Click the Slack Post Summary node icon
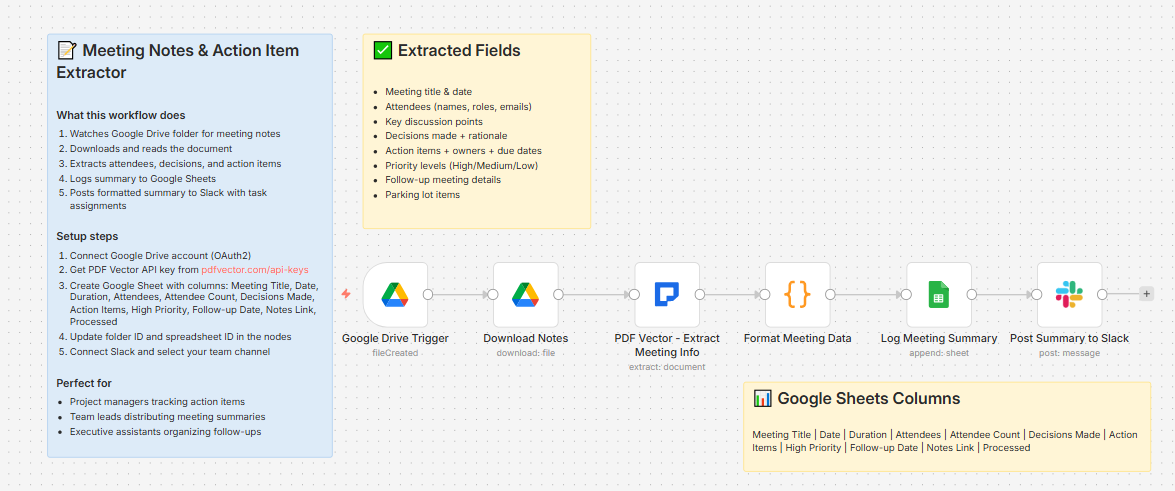The width and height of the screenshot is (1175, 491). tap(1069, 295)
